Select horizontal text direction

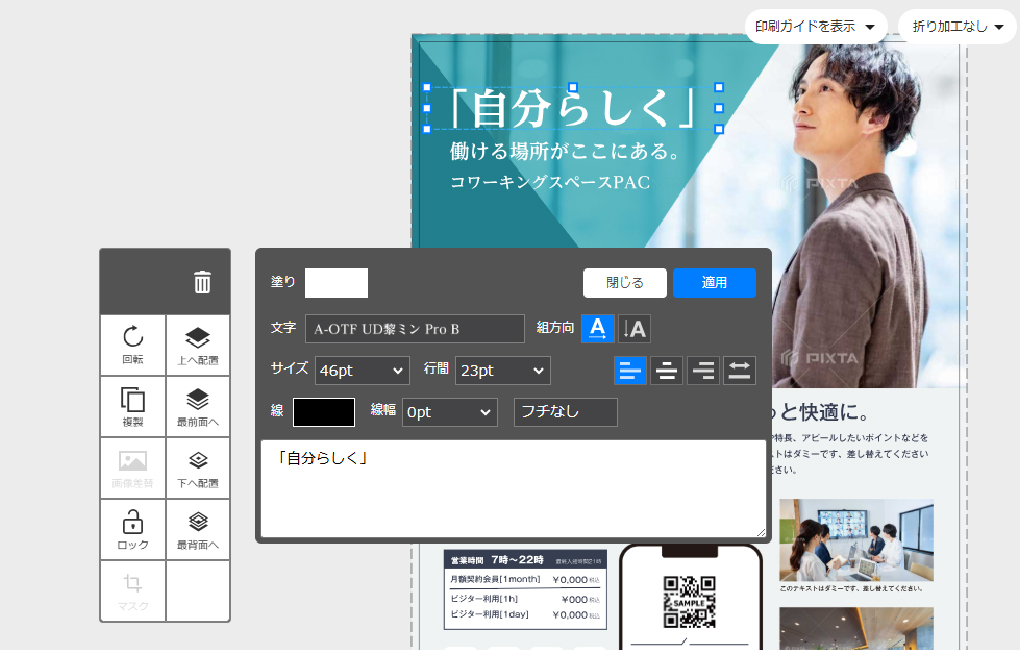pos(598,328)
